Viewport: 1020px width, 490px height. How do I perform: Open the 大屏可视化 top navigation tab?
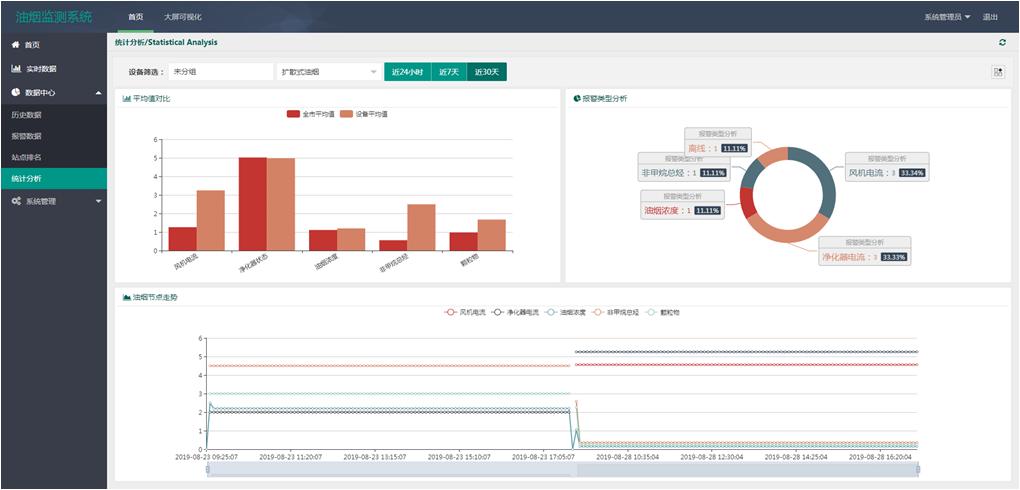(182, 17)
